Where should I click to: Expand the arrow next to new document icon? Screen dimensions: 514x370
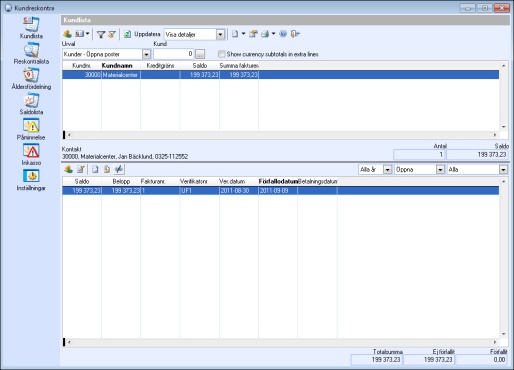[x=243, y=34]
